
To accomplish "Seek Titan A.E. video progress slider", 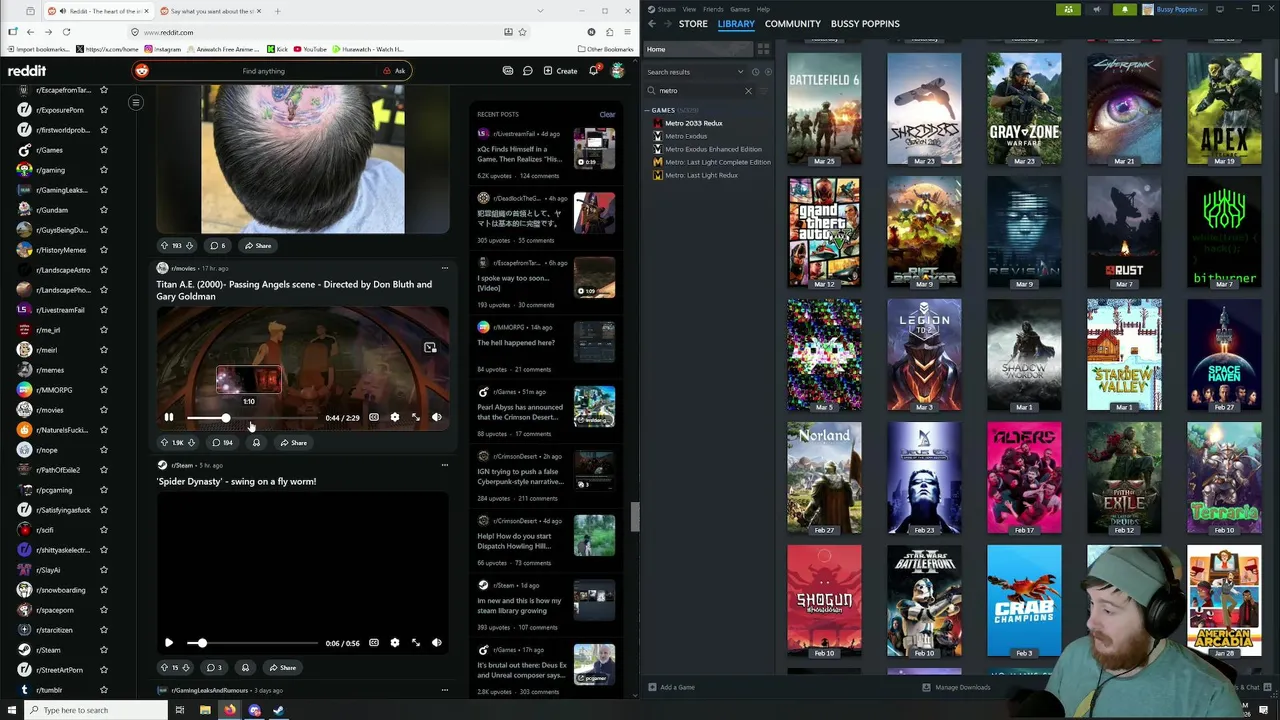I will pos(252,417).
